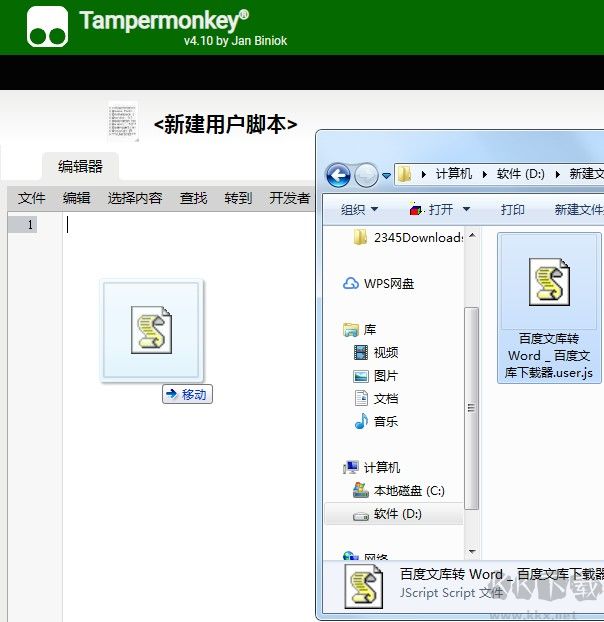Click the navigation pane scrollbar thumb
This screenshot has height=622, width=604.
tap(471, 408)
